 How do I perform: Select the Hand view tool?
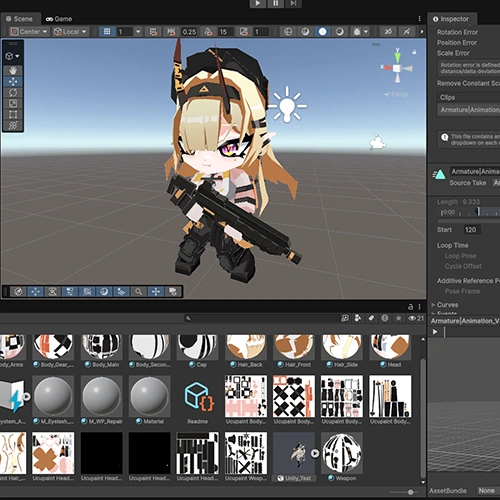coord(13,70)
